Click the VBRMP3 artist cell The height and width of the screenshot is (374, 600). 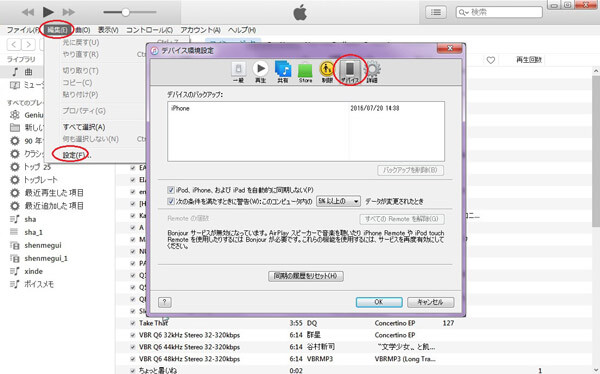pyautogui.click(x=320, y=359)
